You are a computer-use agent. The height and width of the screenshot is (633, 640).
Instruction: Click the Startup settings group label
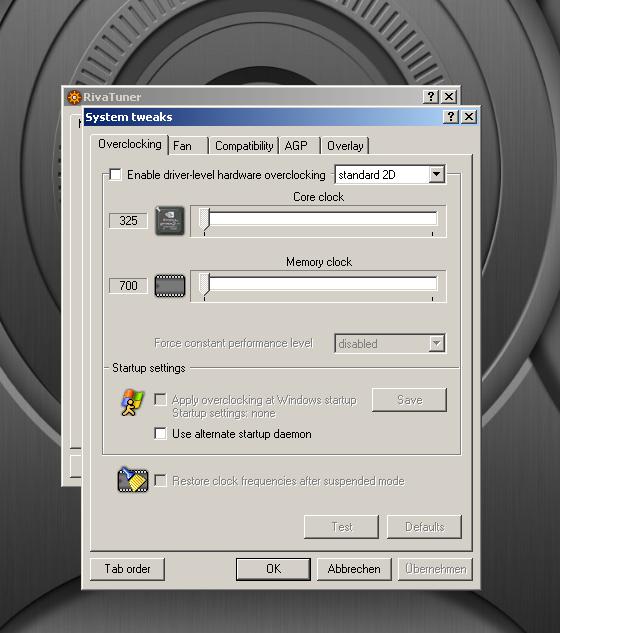tap(149, 368)
